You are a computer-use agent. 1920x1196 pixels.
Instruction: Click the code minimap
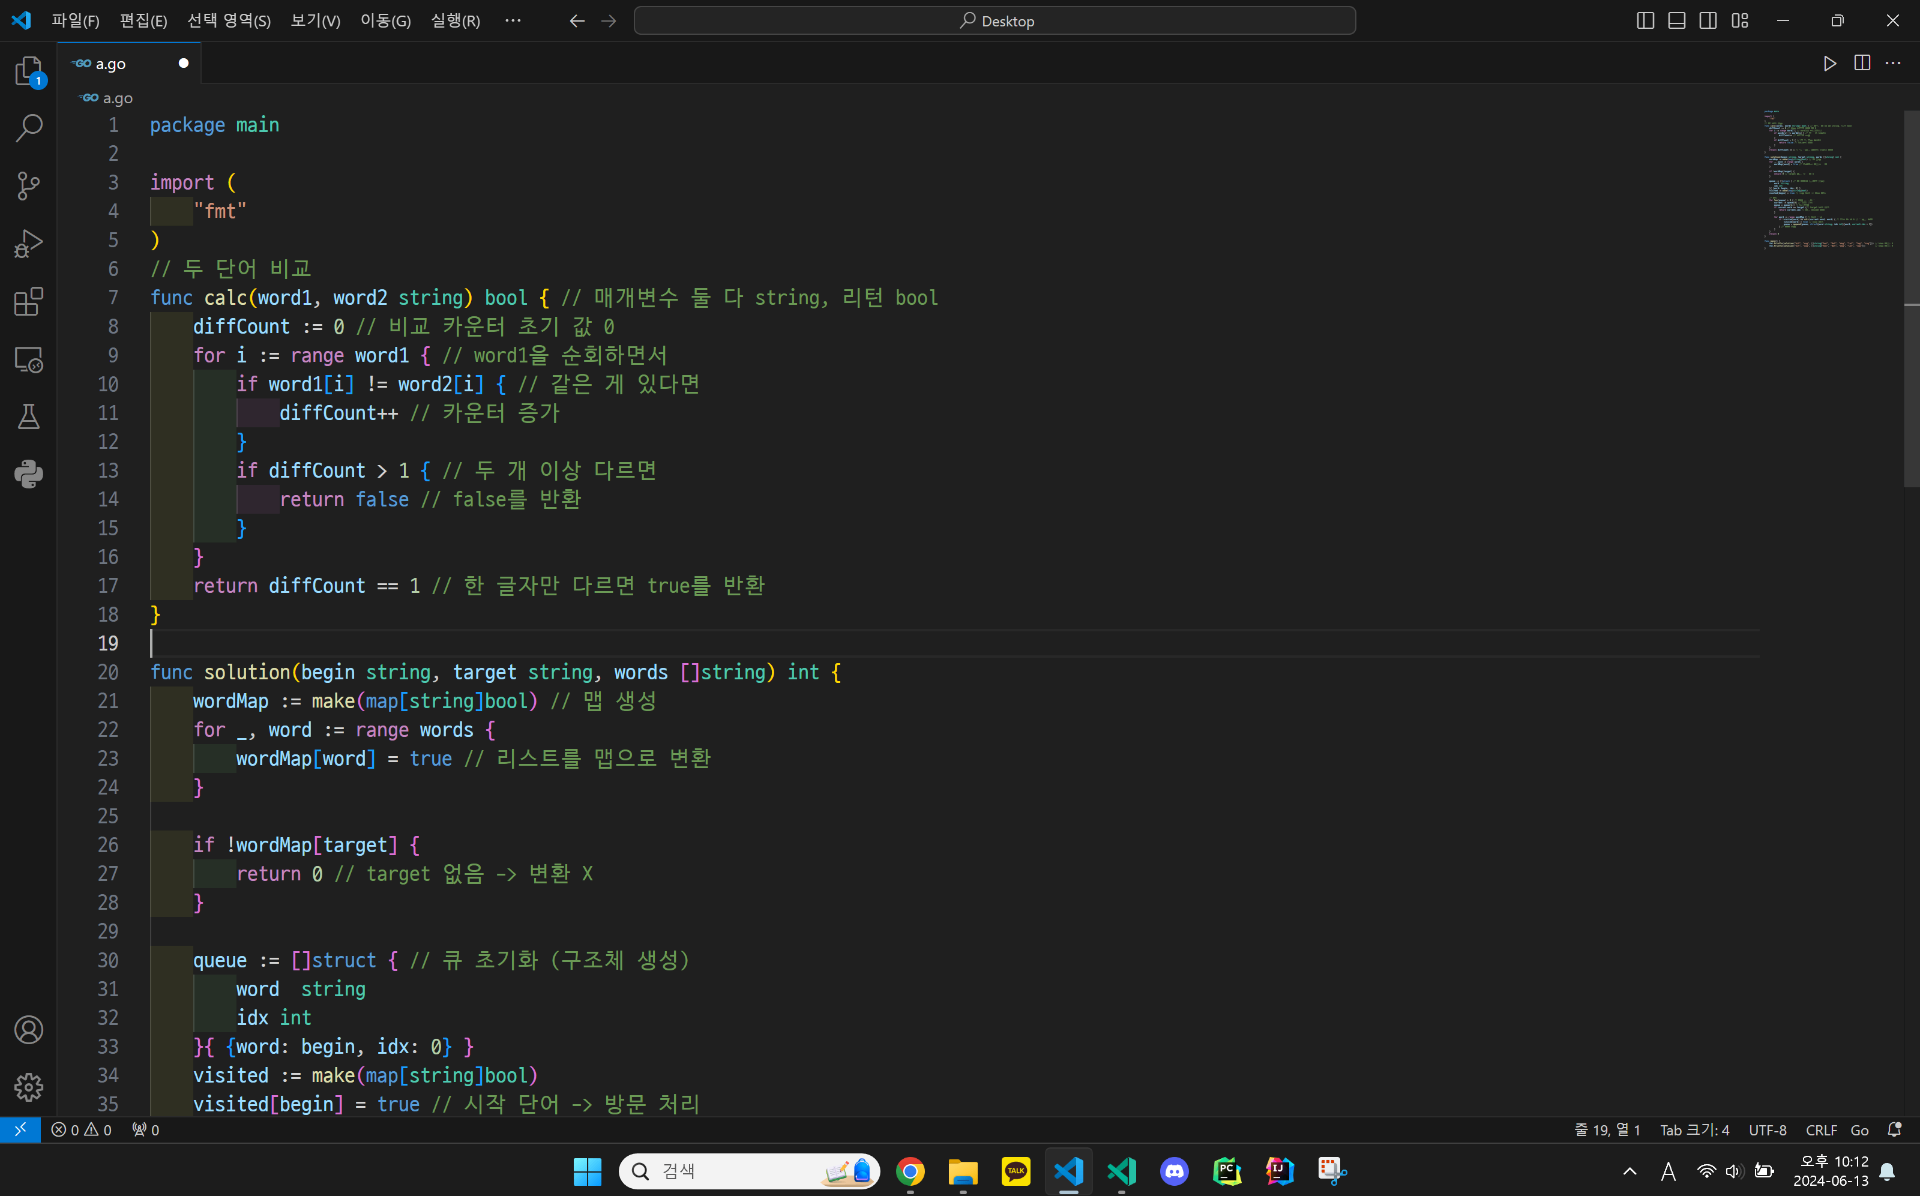click(x=1828, y=180)
